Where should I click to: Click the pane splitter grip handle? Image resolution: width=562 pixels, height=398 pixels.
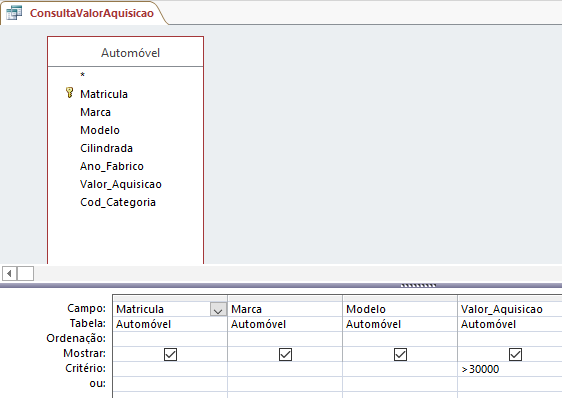(x=418, y=285)
